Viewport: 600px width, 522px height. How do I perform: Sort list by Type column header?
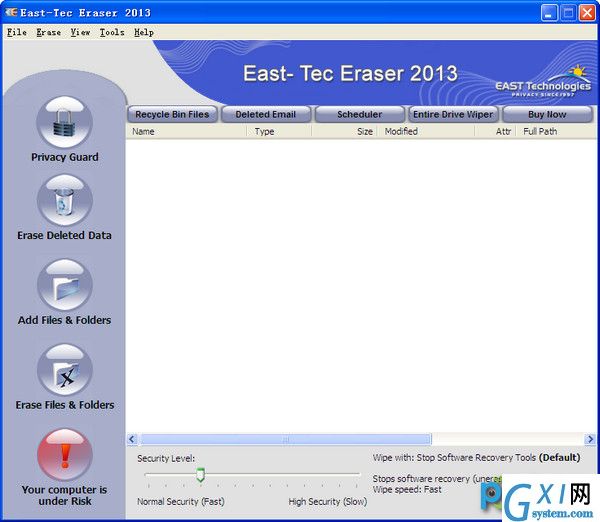click(x=279, y=132)
